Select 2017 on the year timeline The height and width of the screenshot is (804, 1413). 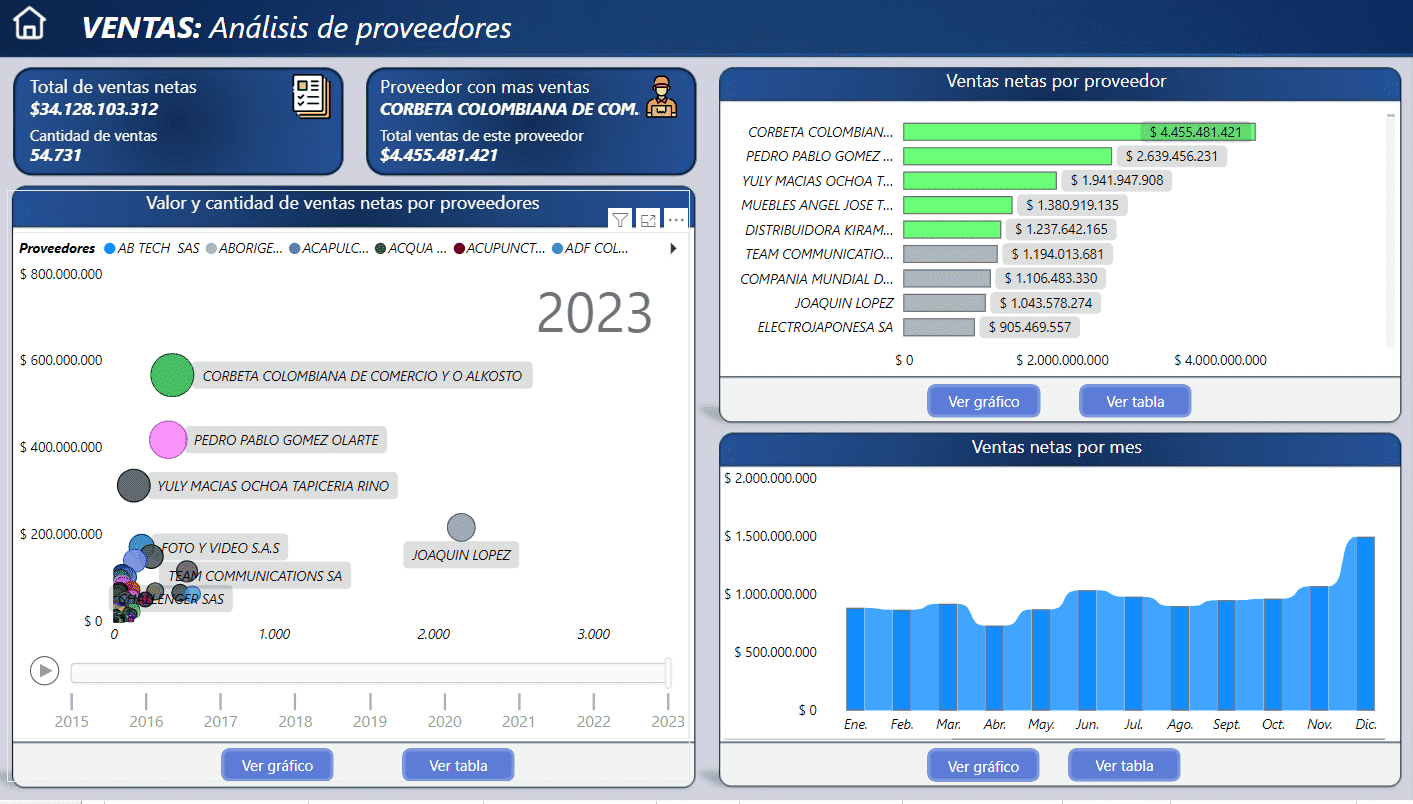[x=221, y=722]
